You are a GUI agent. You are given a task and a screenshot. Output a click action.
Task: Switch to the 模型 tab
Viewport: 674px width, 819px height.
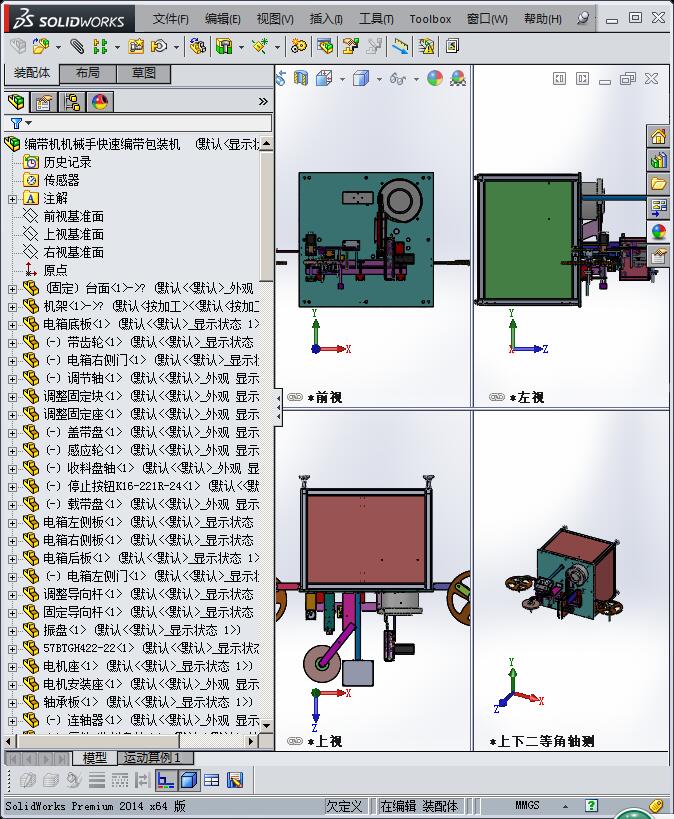click(x=94, y=757)
